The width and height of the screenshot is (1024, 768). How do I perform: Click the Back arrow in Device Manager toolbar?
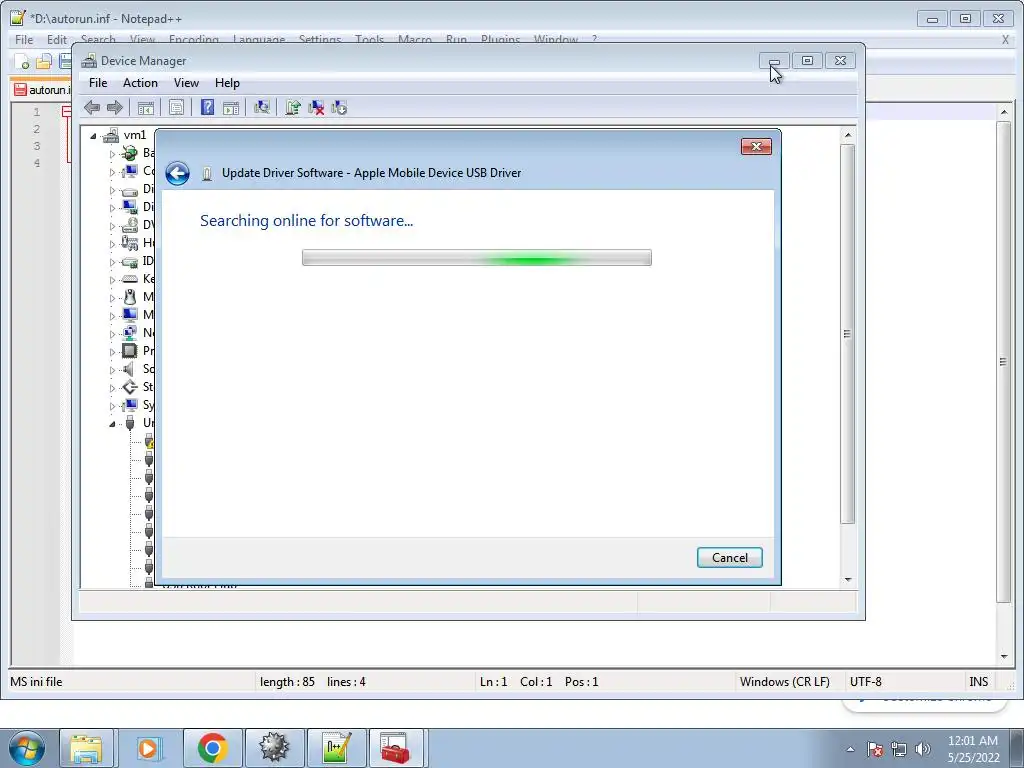pos(92,108)
